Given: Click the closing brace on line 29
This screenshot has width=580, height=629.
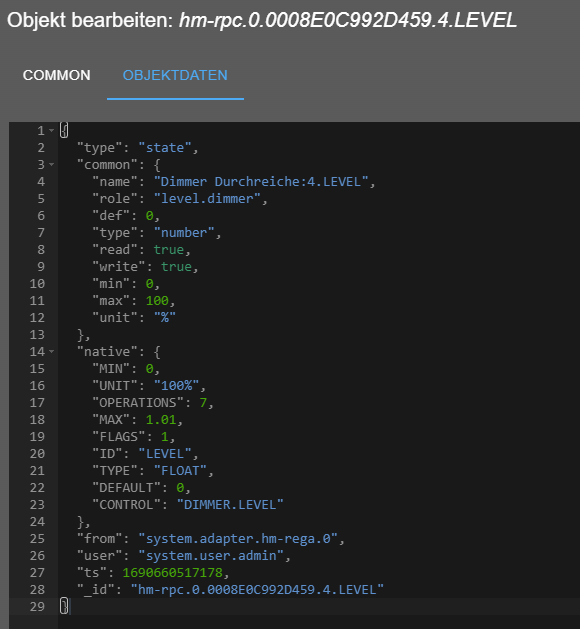Looking at the screenshot, I should click(63, 606).
